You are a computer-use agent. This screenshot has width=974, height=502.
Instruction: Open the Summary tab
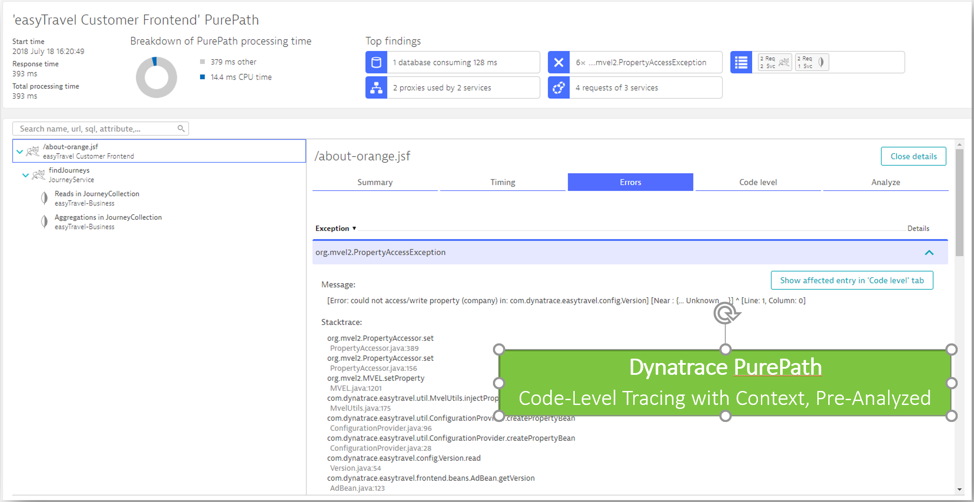(x=375, y=182)
